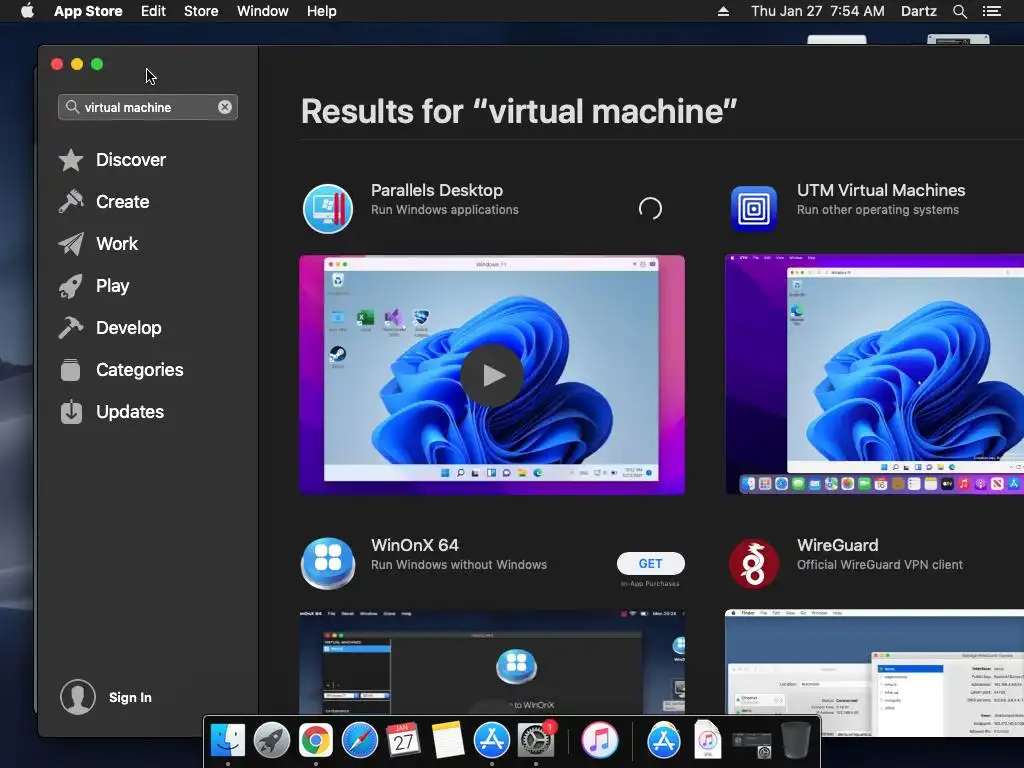Open the Updates section in the sidebar
This screenshot has height=768, width=1024.
pyautogui.click(x=111, y=411)
